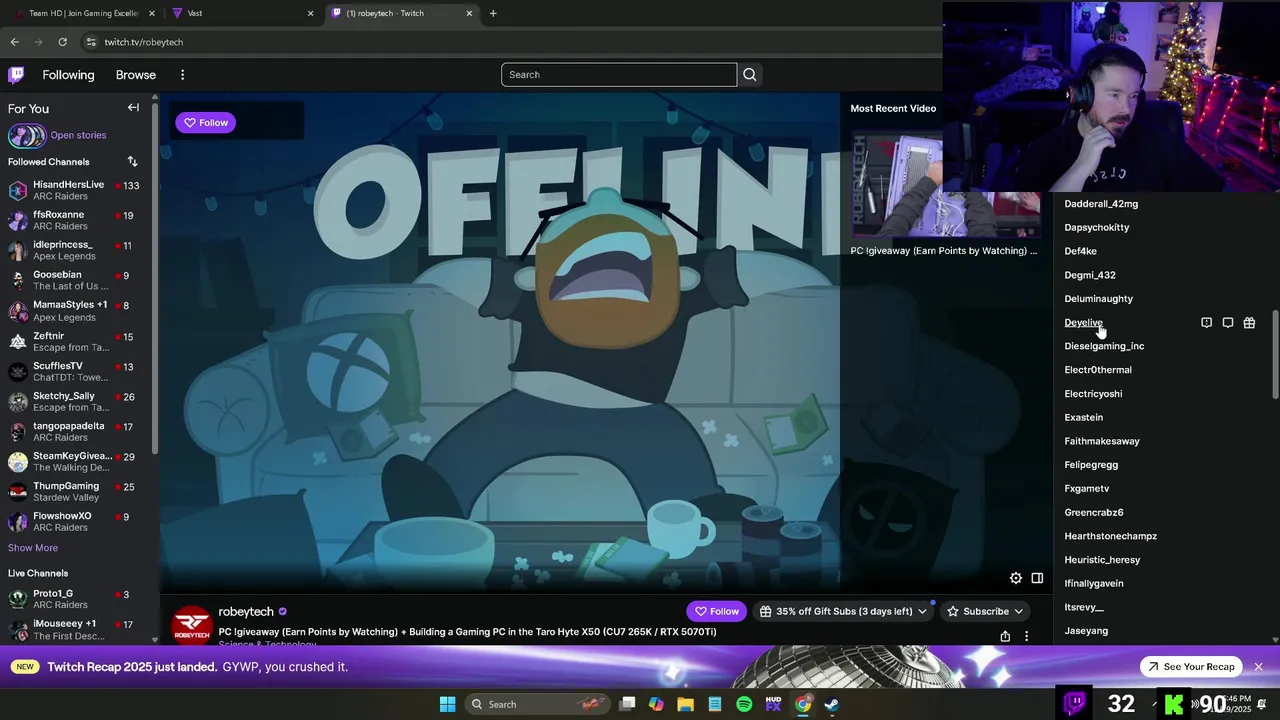
Task: Open Windows Start menu
Action: (447, 704)
